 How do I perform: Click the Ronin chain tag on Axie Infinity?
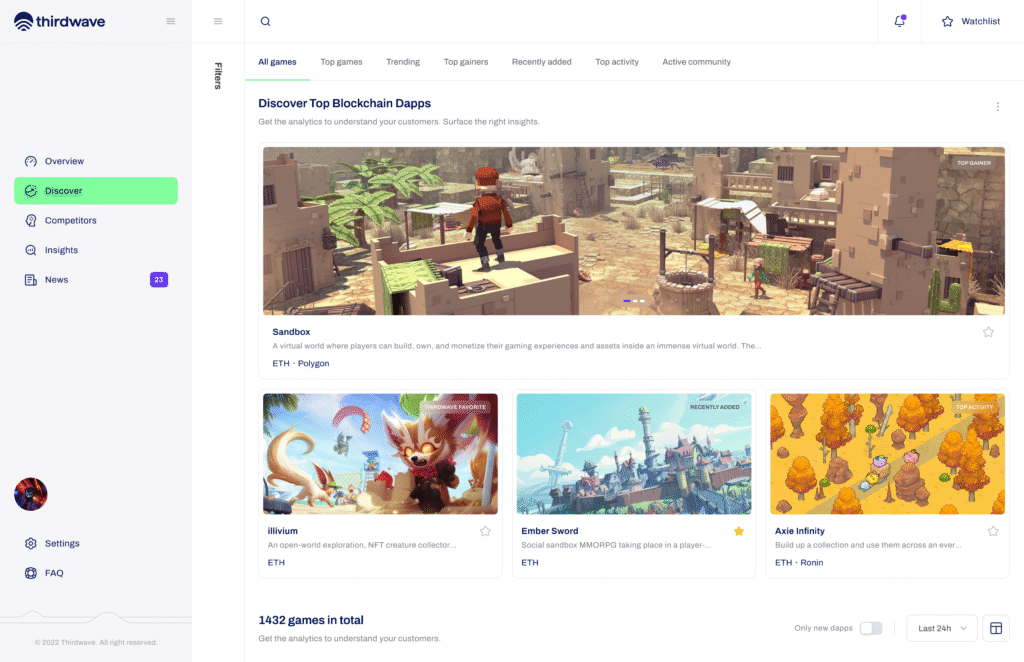click(x=812, y=563)
